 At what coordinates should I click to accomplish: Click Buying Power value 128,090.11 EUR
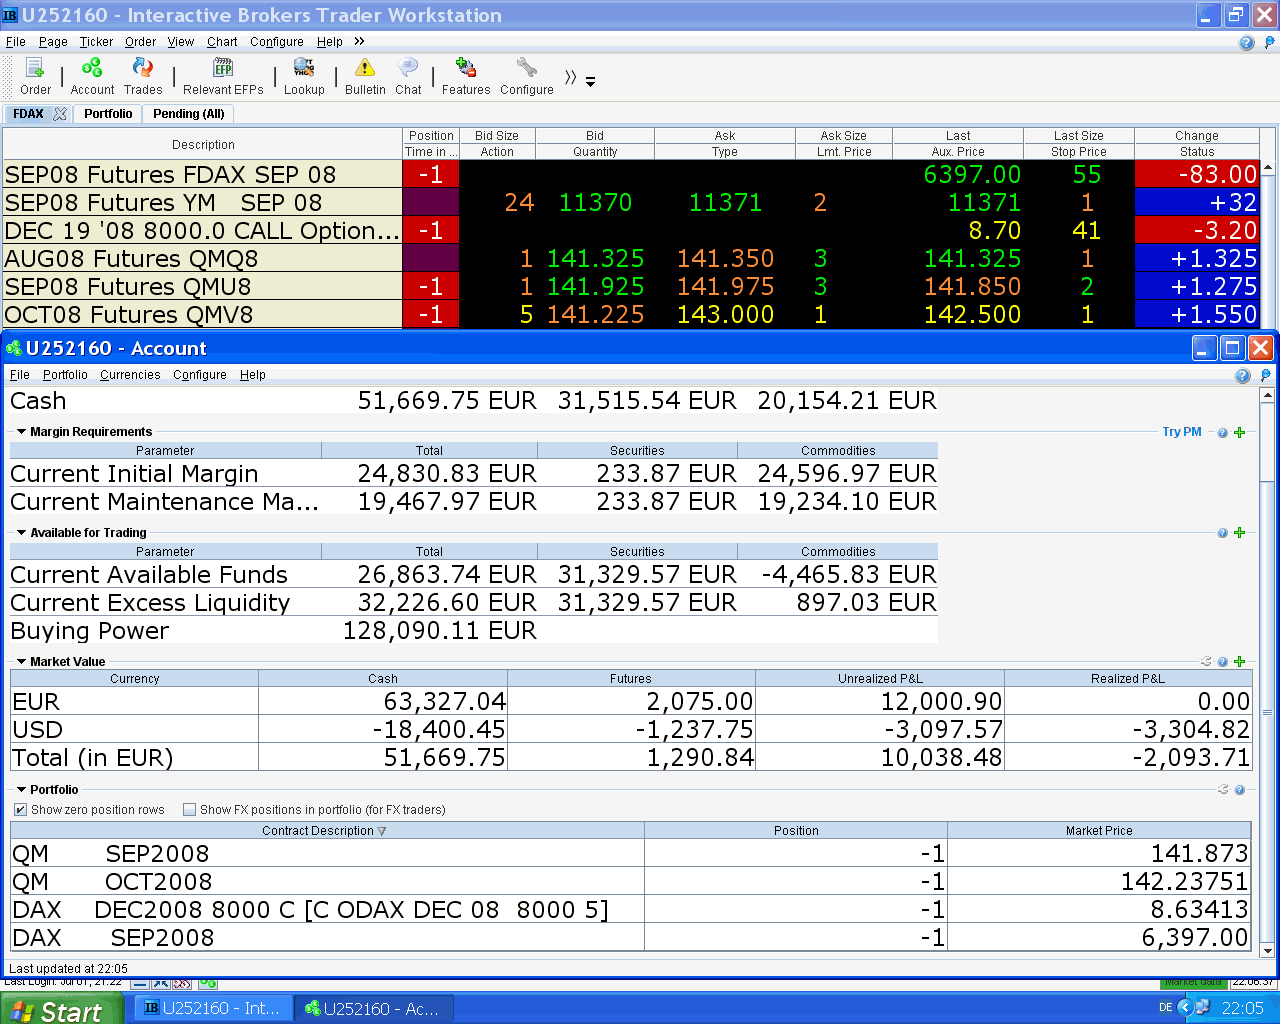(x=439, y=631)
